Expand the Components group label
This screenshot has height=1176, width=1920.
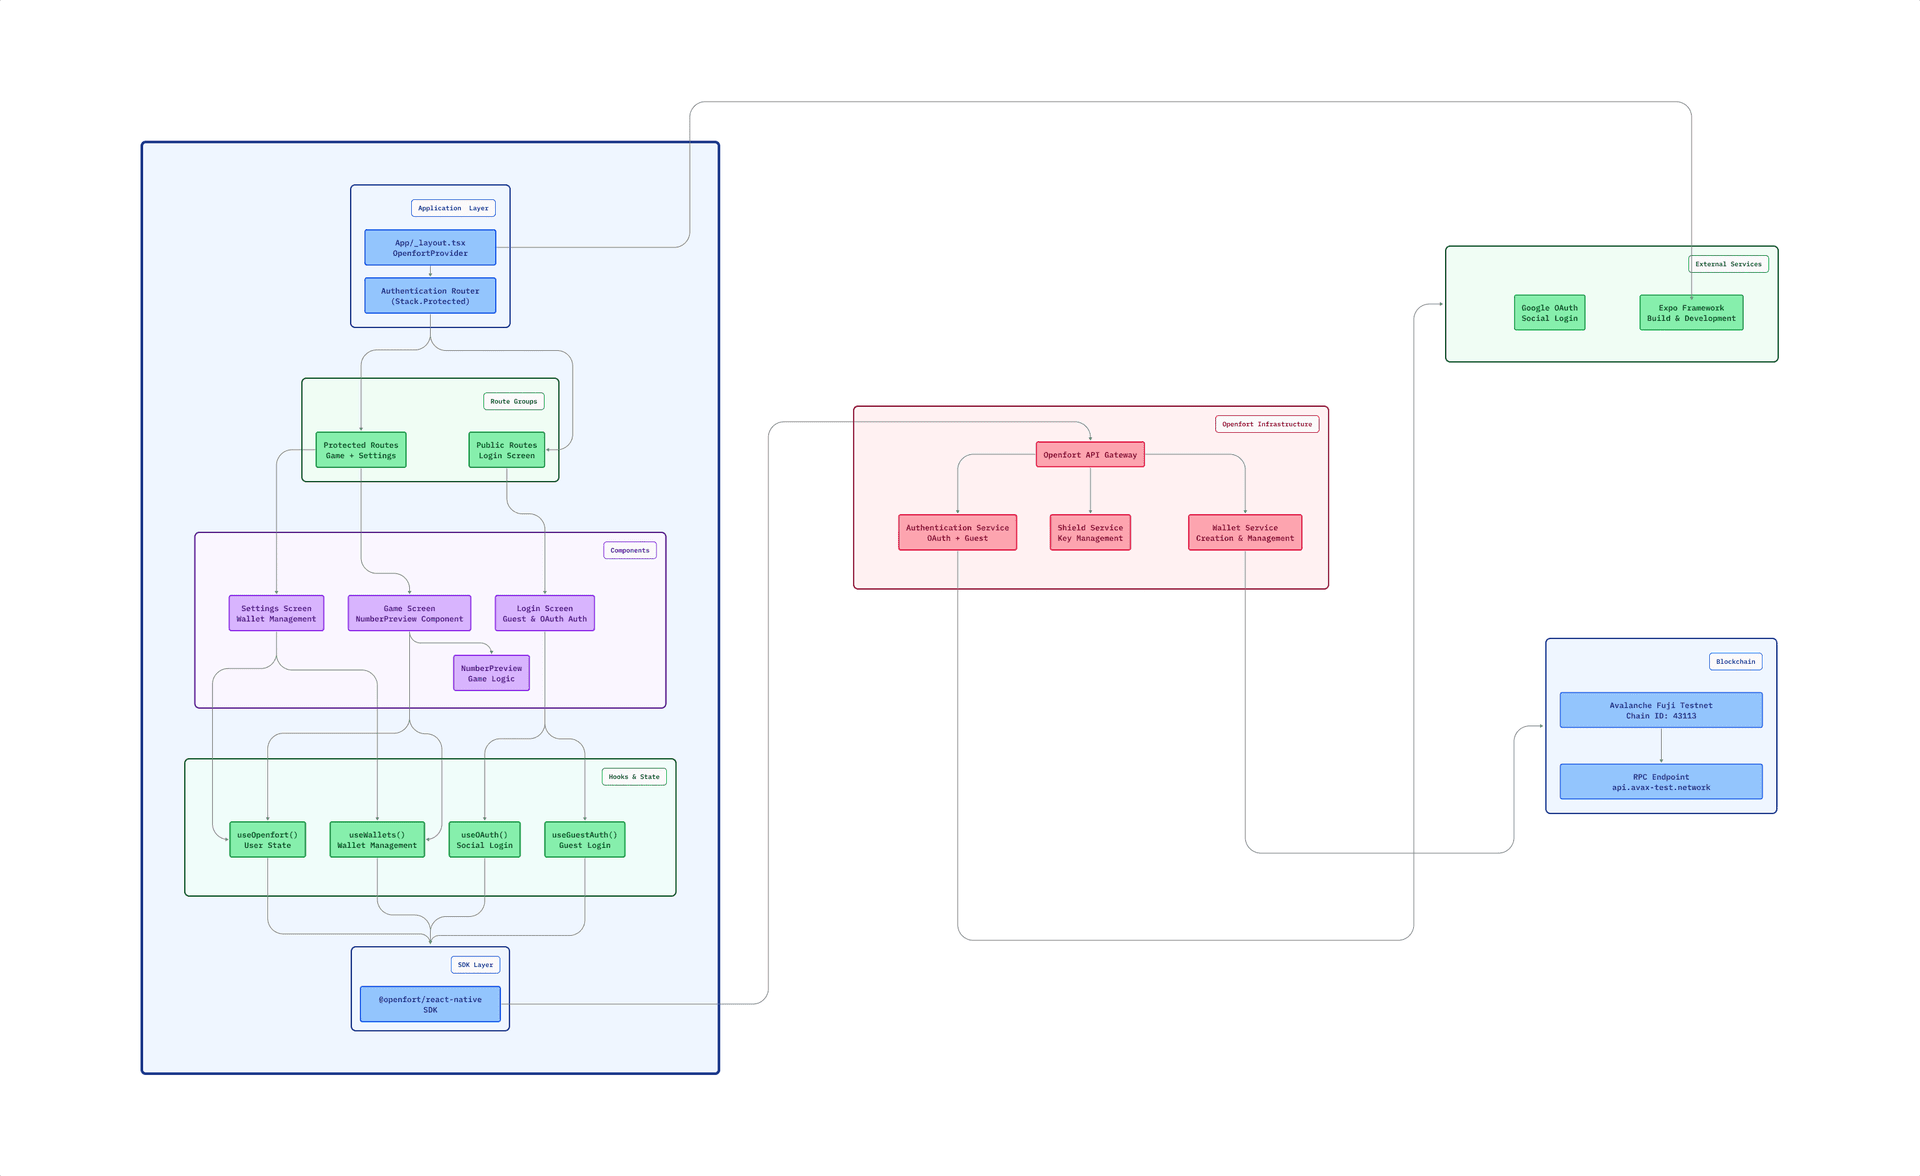coord(629,550)
